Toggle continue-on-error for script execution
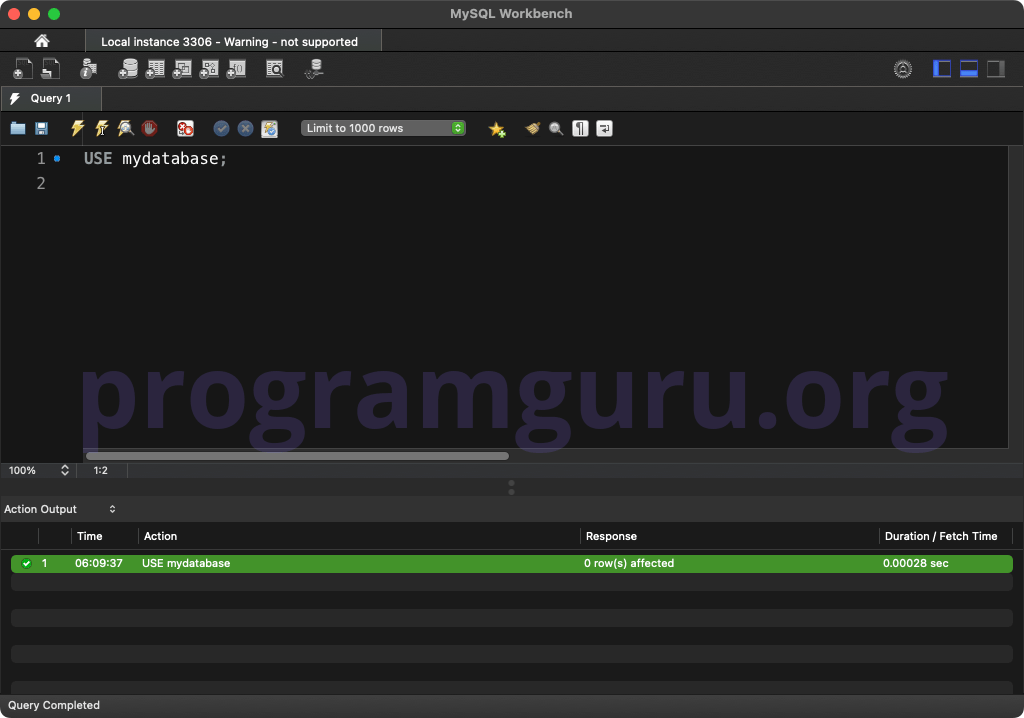1024x718 pixels. (x=185, y=128)
